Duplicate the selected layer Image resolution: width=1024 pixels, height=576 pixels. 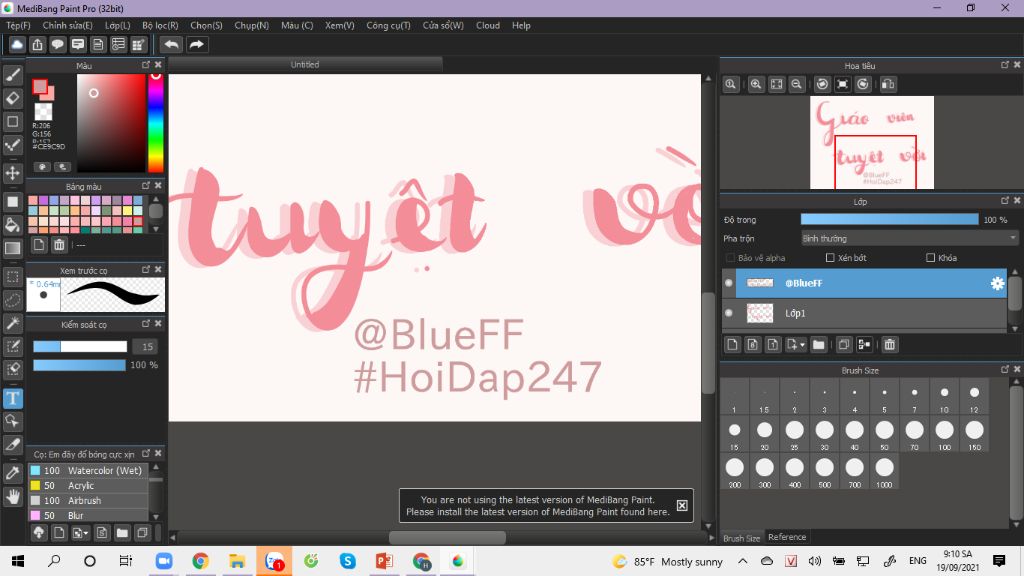843,344
